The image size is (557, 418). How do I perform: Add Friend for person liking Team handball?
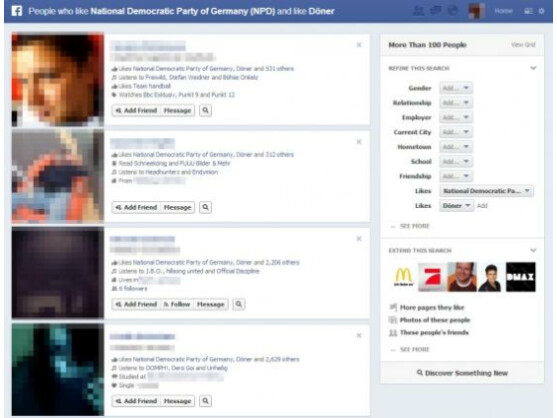click(x=136, y=110)
